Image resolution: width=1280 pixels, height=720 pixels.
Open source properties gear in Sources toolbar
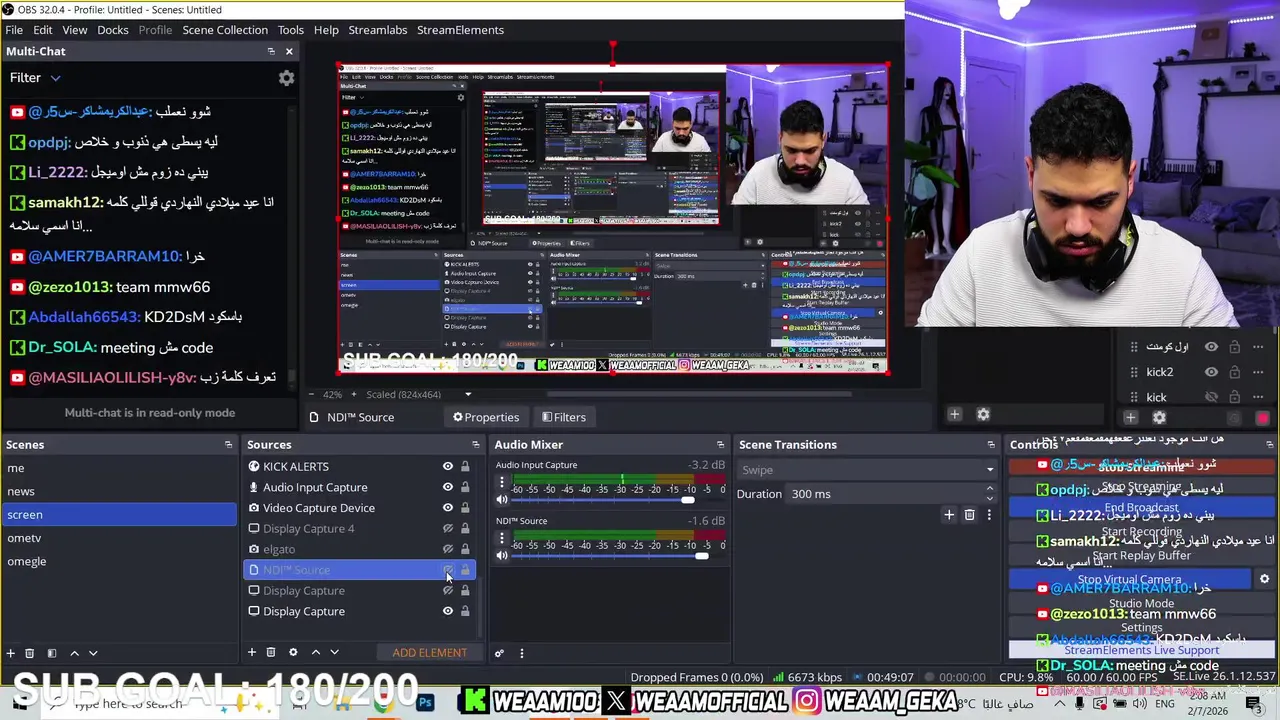coord(293,652)
